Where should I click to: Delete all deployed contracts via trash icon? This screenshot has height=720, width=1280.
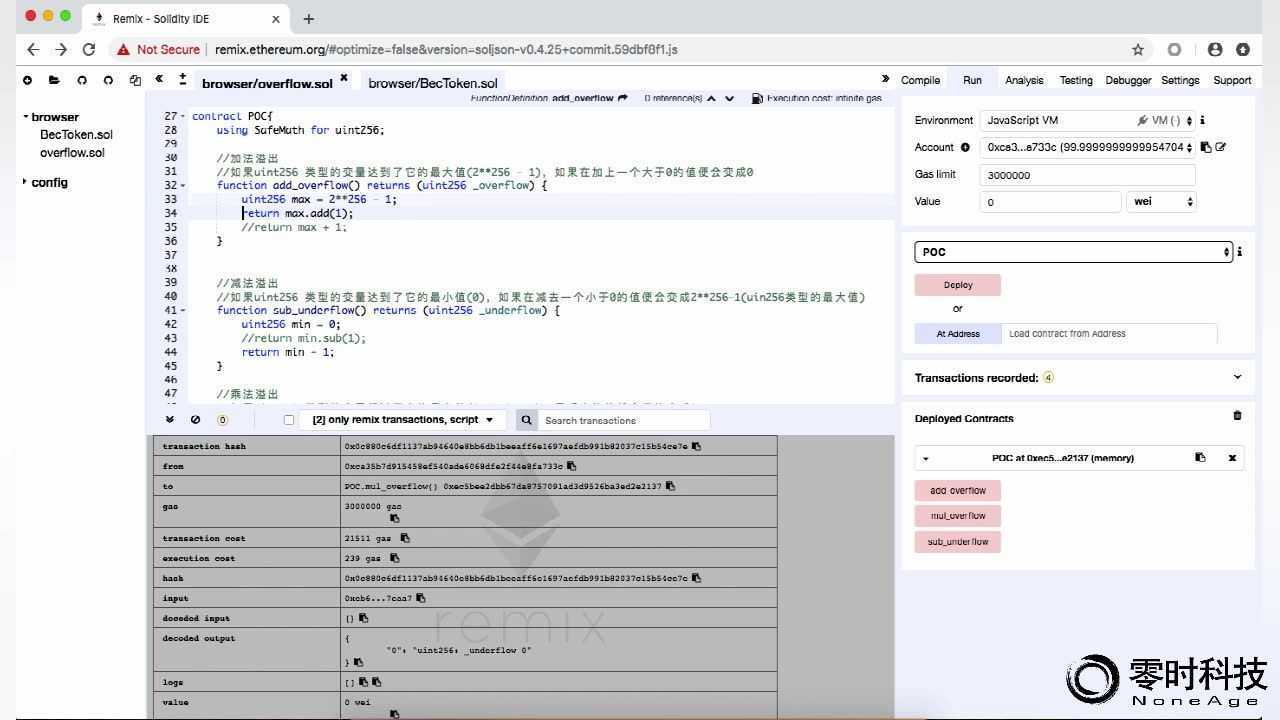tap(1237, 416)
